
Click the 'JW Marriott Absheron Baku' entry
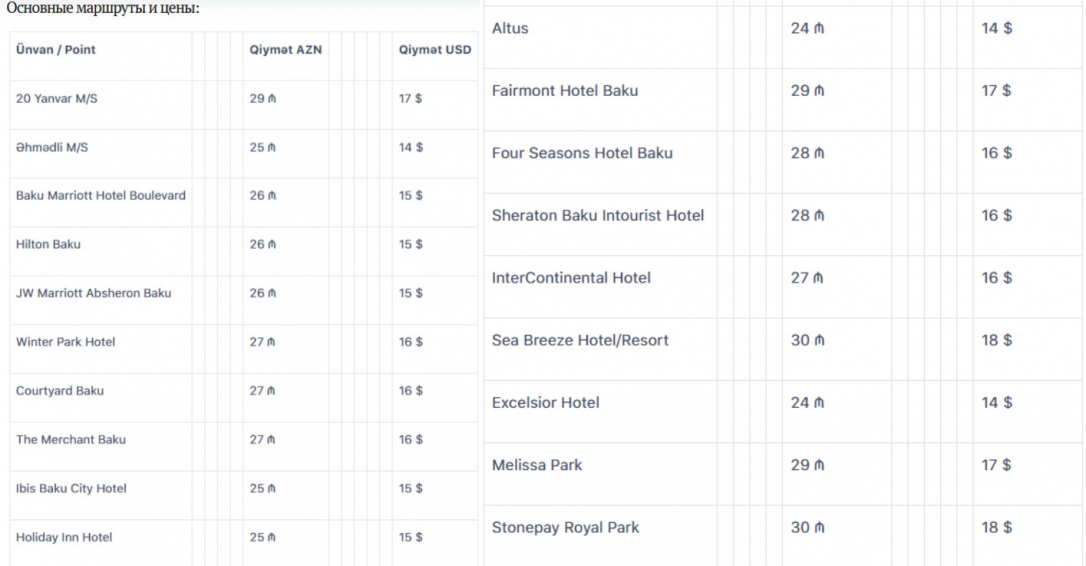pos(94,293)
